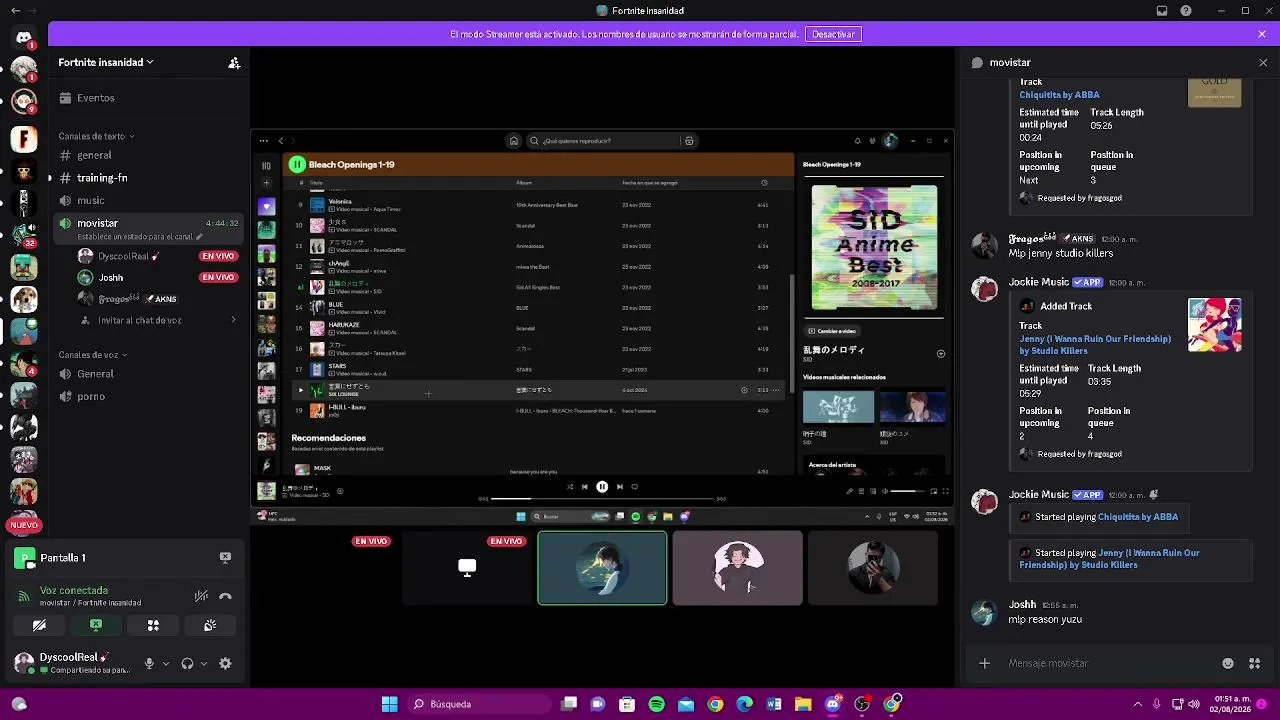Viewport: 1280px width, 720px height.
Task: Click the Liked Songs heart in streamed Spotify sidebar
Action: click(x=266, y=206)
